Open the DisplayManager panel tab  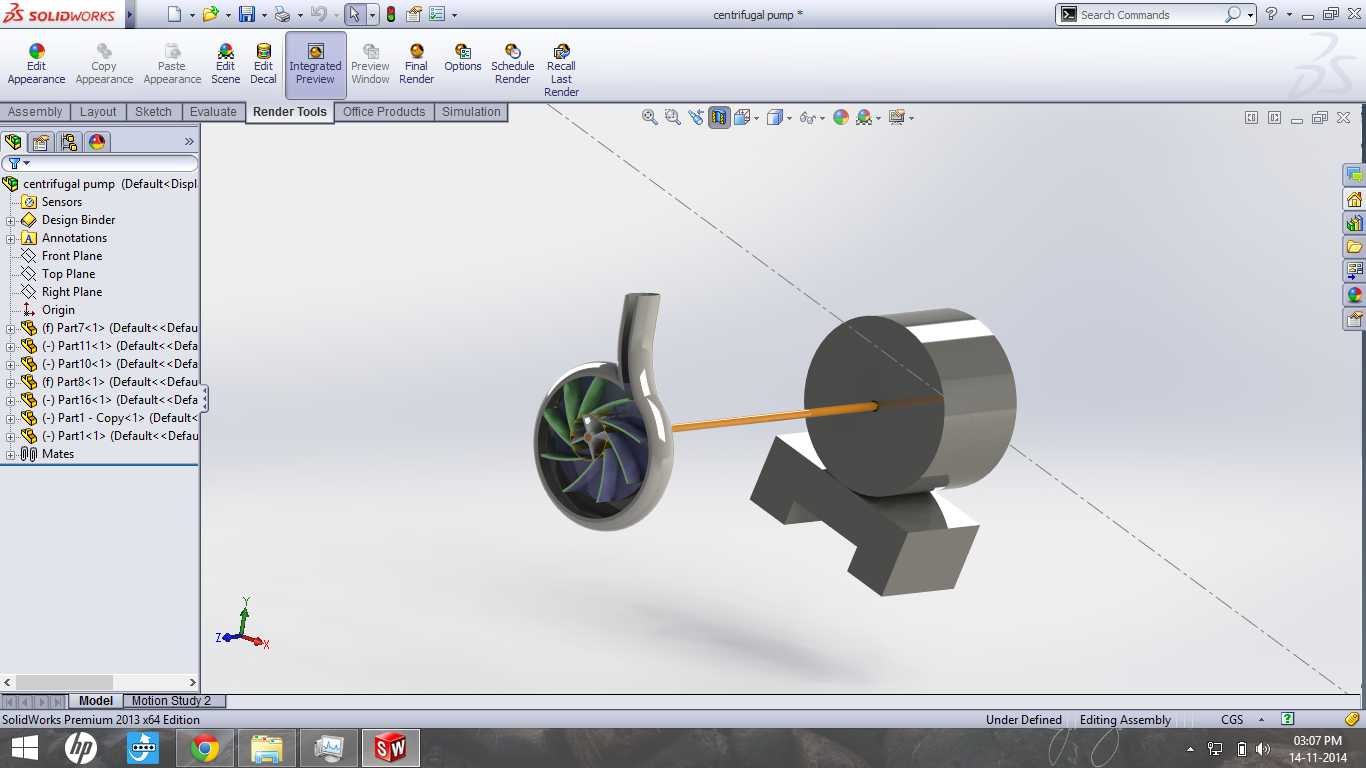97,142
